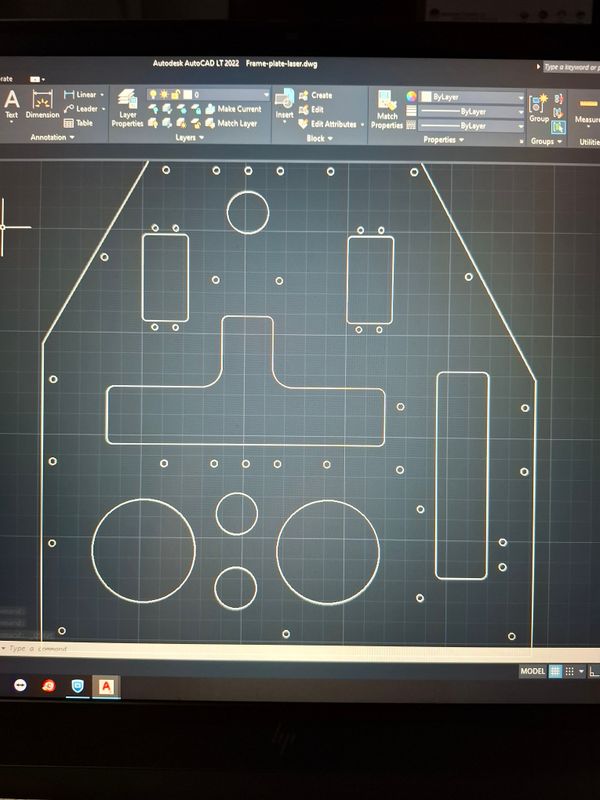This screenshot has height=800, width=600.
Task: Click Match Layer button
Action: tap(231, 123)
